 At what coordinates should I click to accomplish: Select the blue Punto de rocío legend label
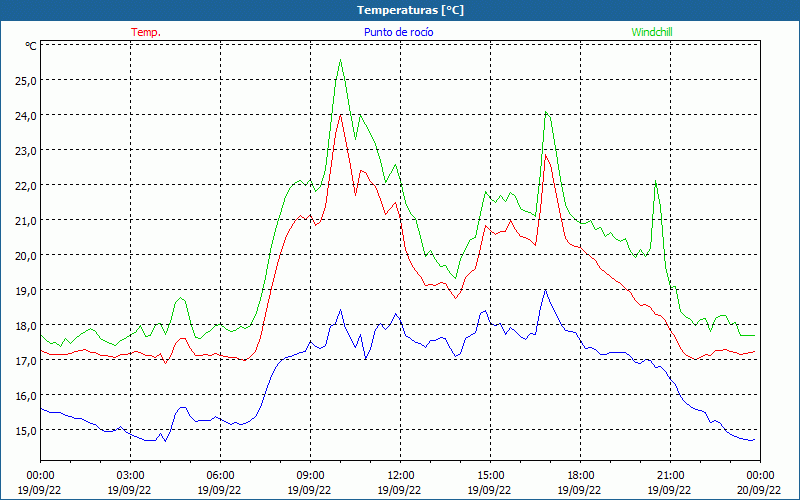tap(398, 32)
